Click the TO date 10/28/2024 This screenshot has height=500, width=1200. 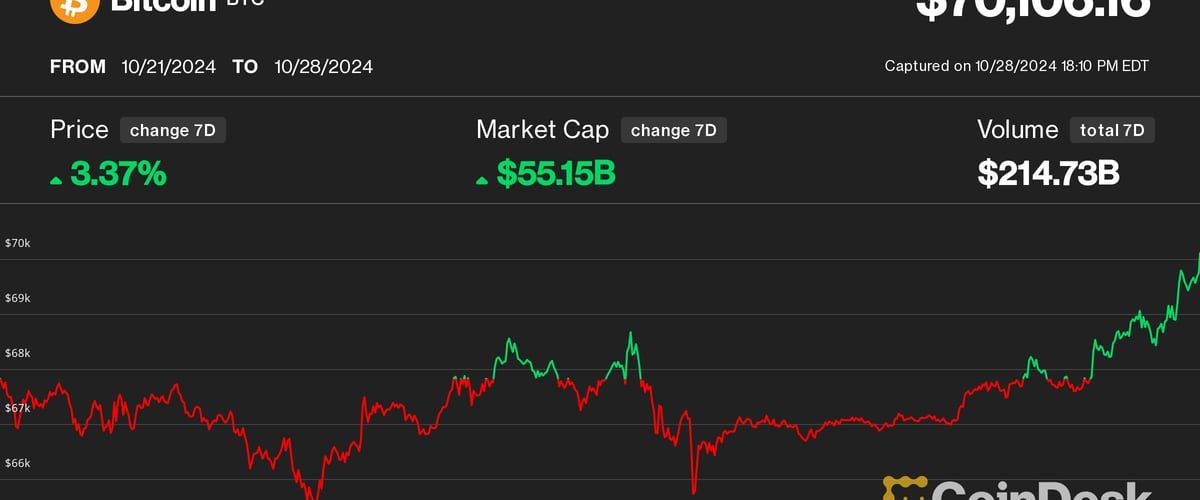click(x=323, y=67)
